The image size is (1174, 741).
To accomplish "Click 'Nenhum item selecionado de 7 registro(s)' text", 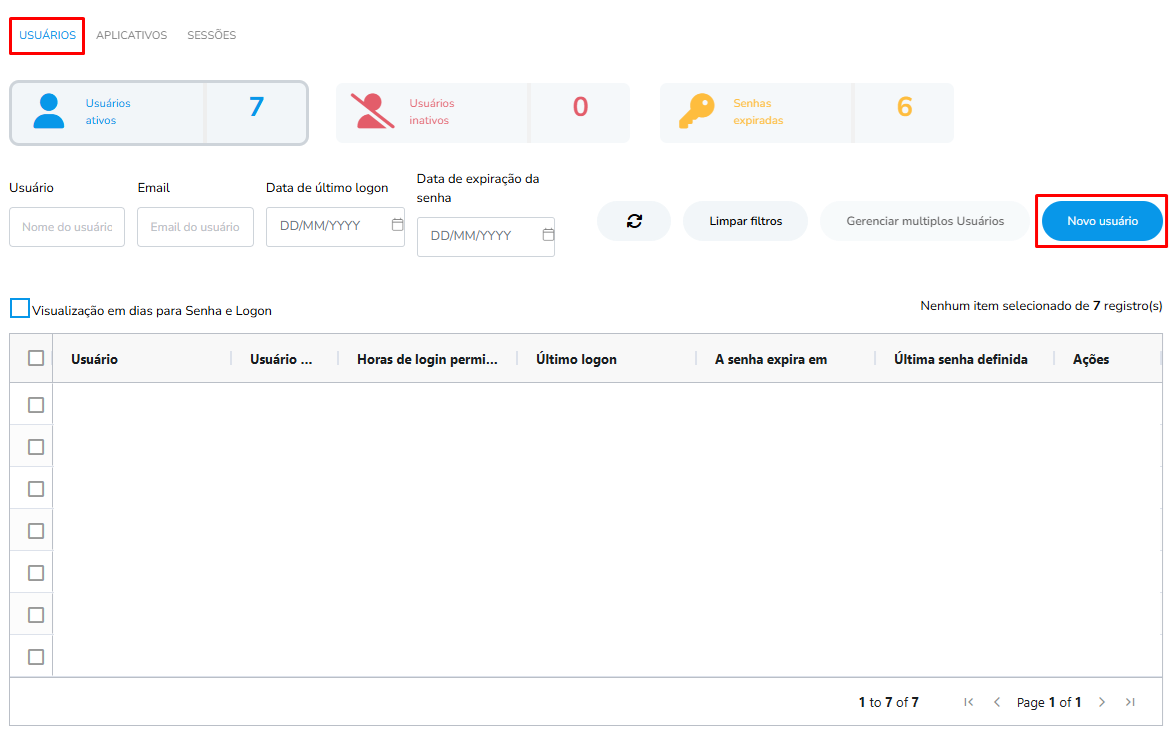I will coord(1041,305).
